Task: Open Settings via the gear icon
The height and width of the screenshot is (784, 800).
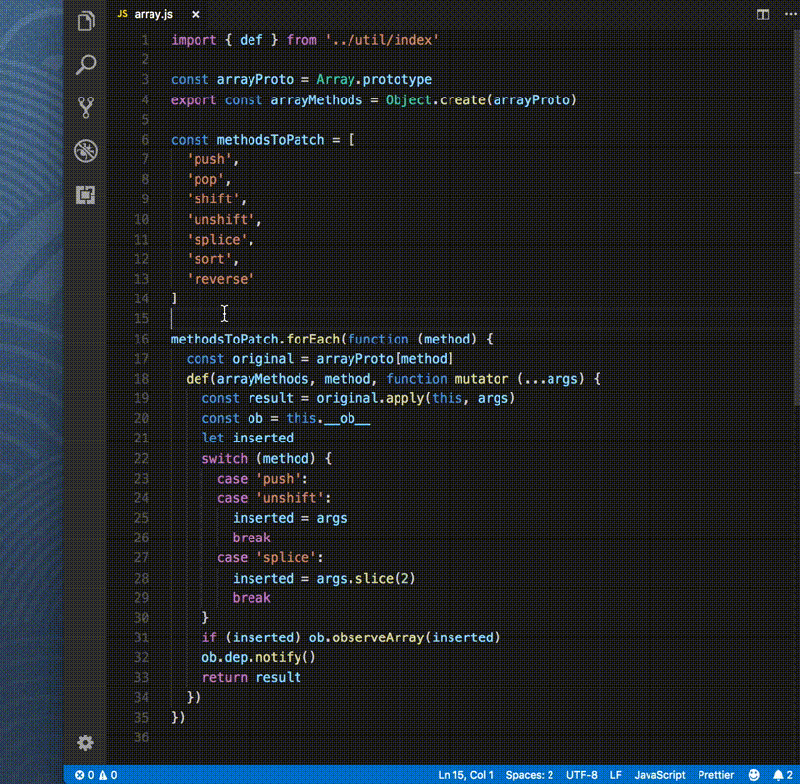Action: pyautogui.click(x=85, y=743)
